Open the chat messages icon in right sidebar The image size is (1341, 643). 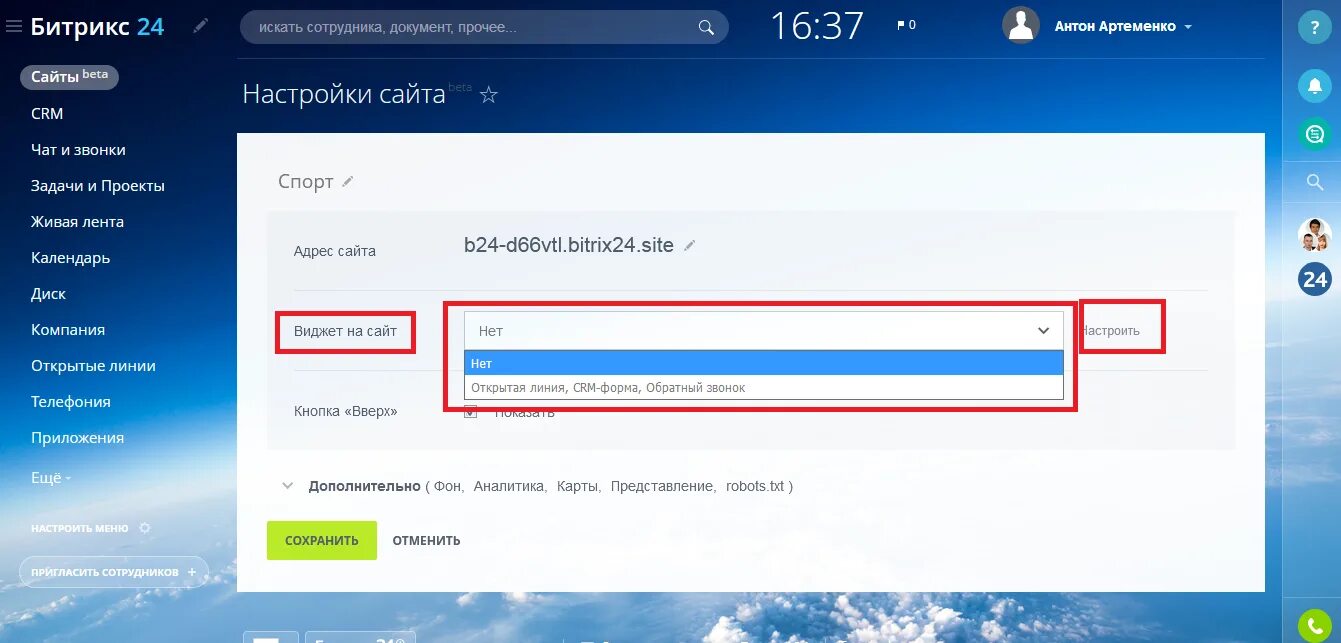1314,134
